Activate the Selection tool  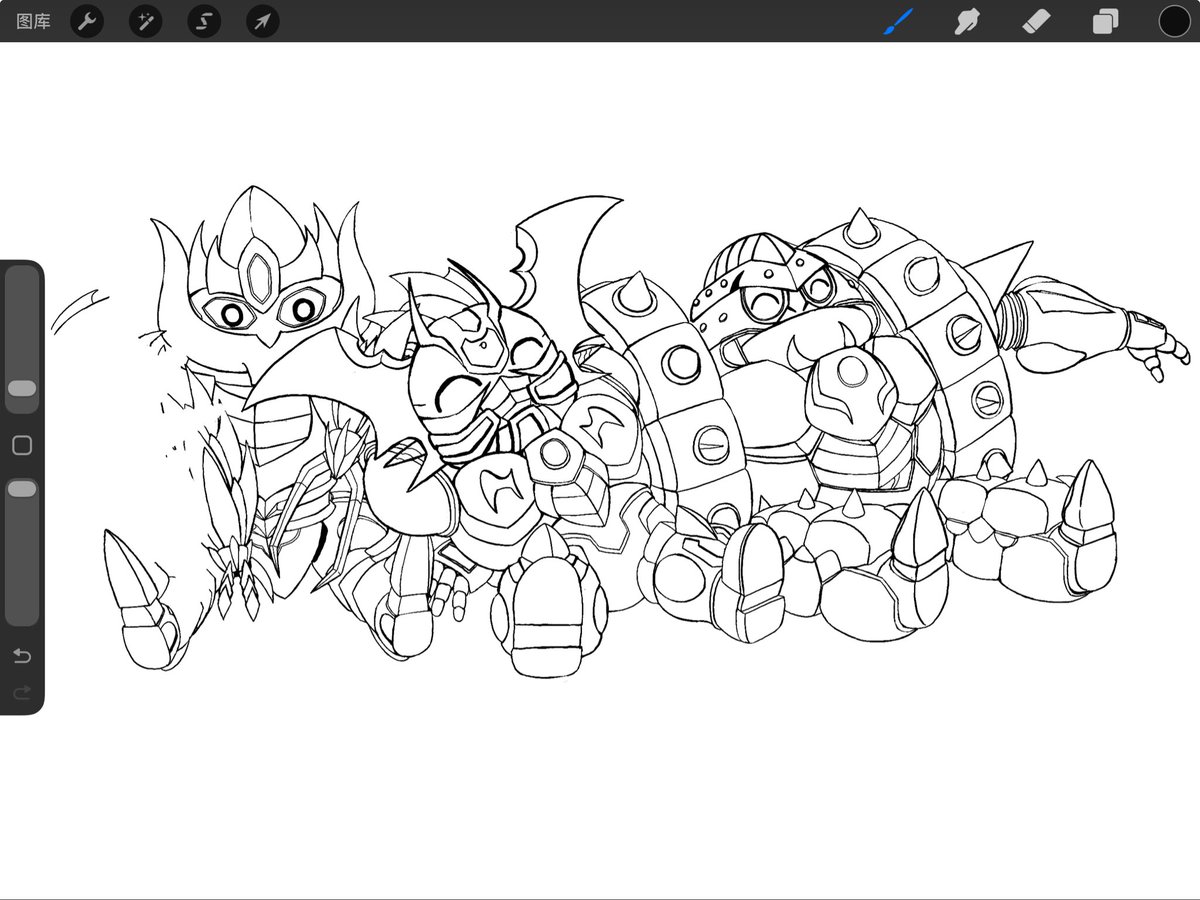[x=204, y=21]
